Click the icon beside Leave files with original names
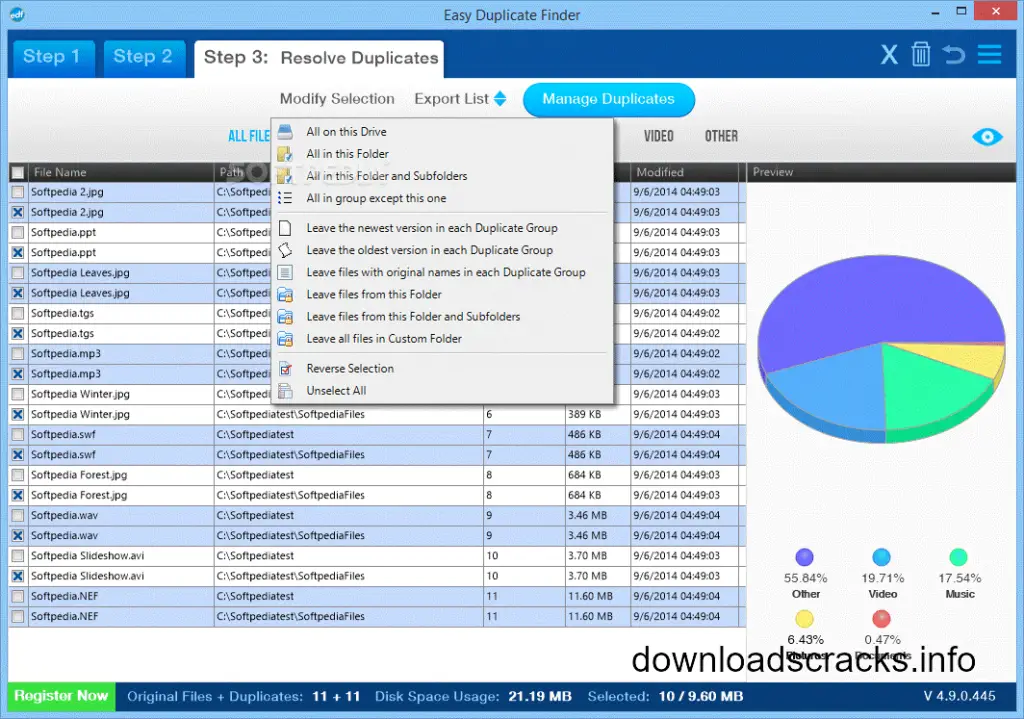The width and height of the screenshot is (1024, 719). 285,272
